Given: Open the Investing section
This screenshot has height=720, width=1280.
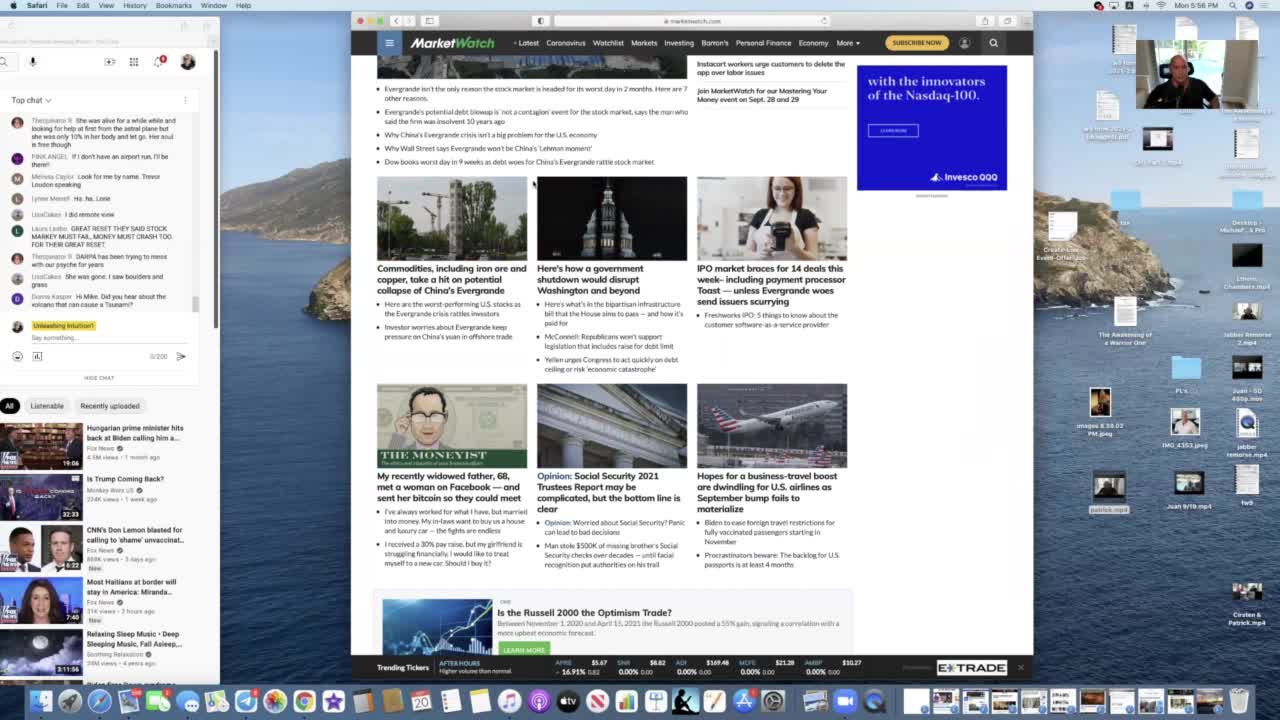Looking at the screenshot, I should coord(679,43).
